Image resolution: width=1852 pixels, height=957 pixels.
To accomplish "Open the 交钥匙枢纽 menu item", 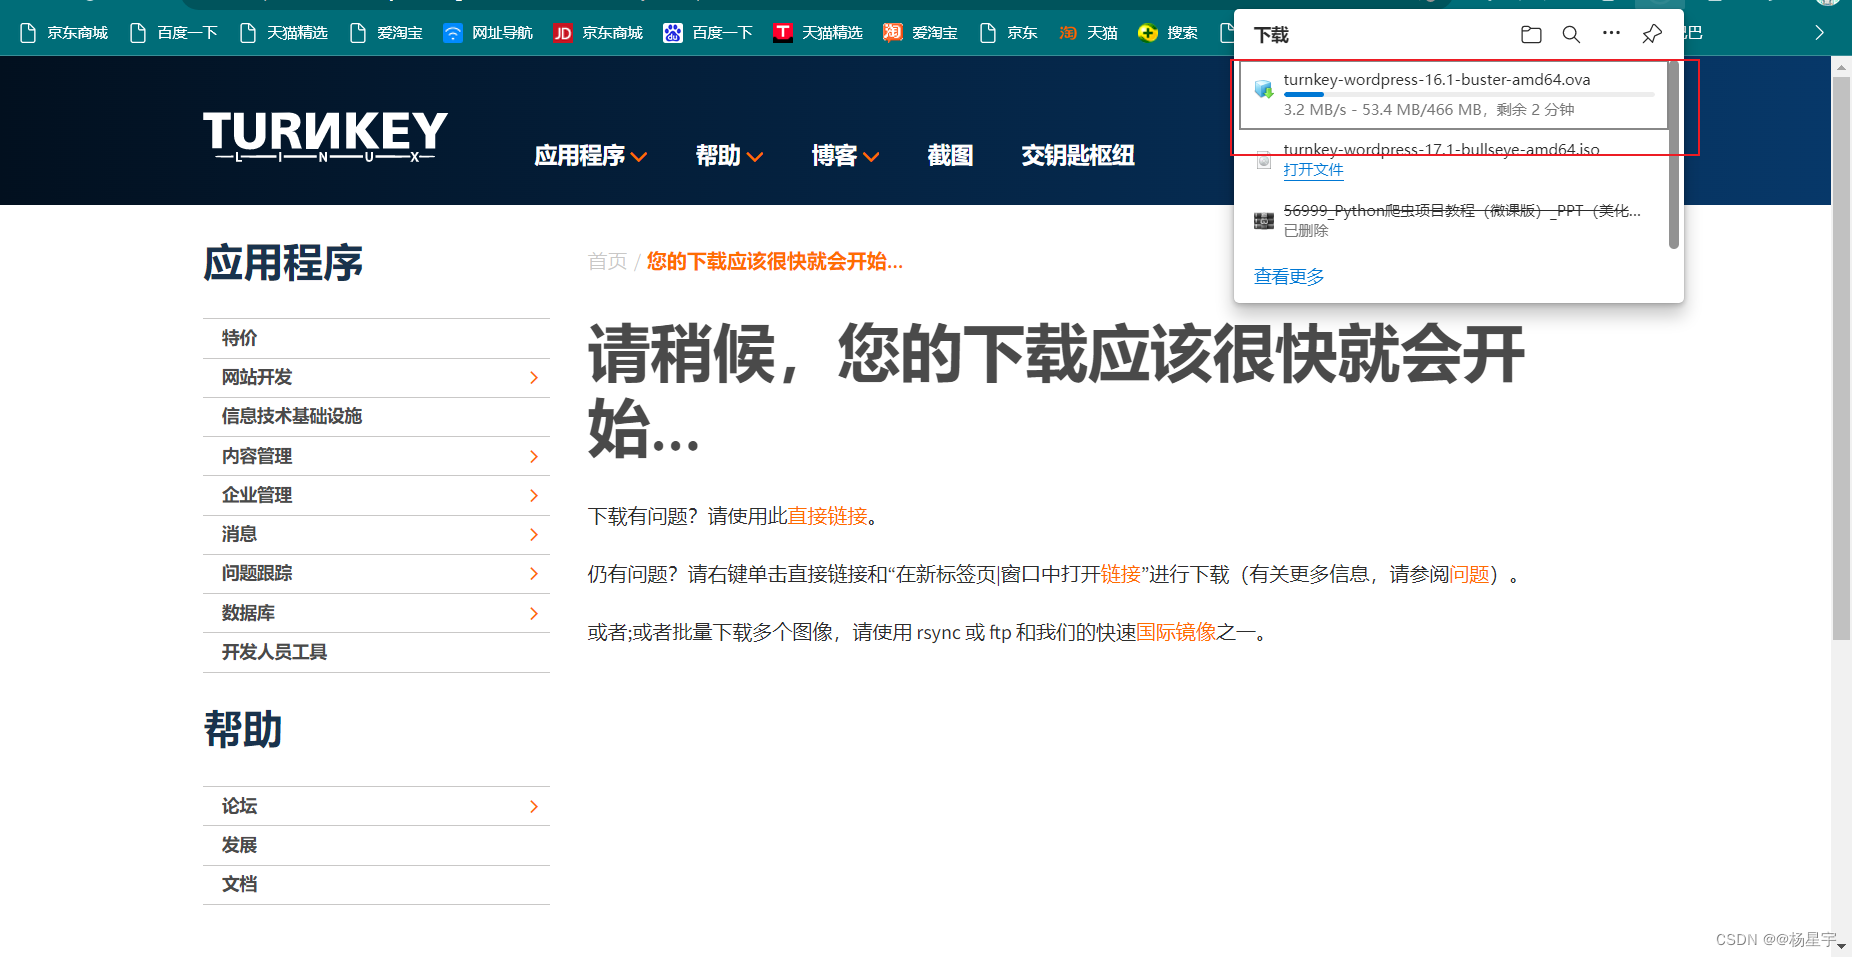I will click(1078, 156).
